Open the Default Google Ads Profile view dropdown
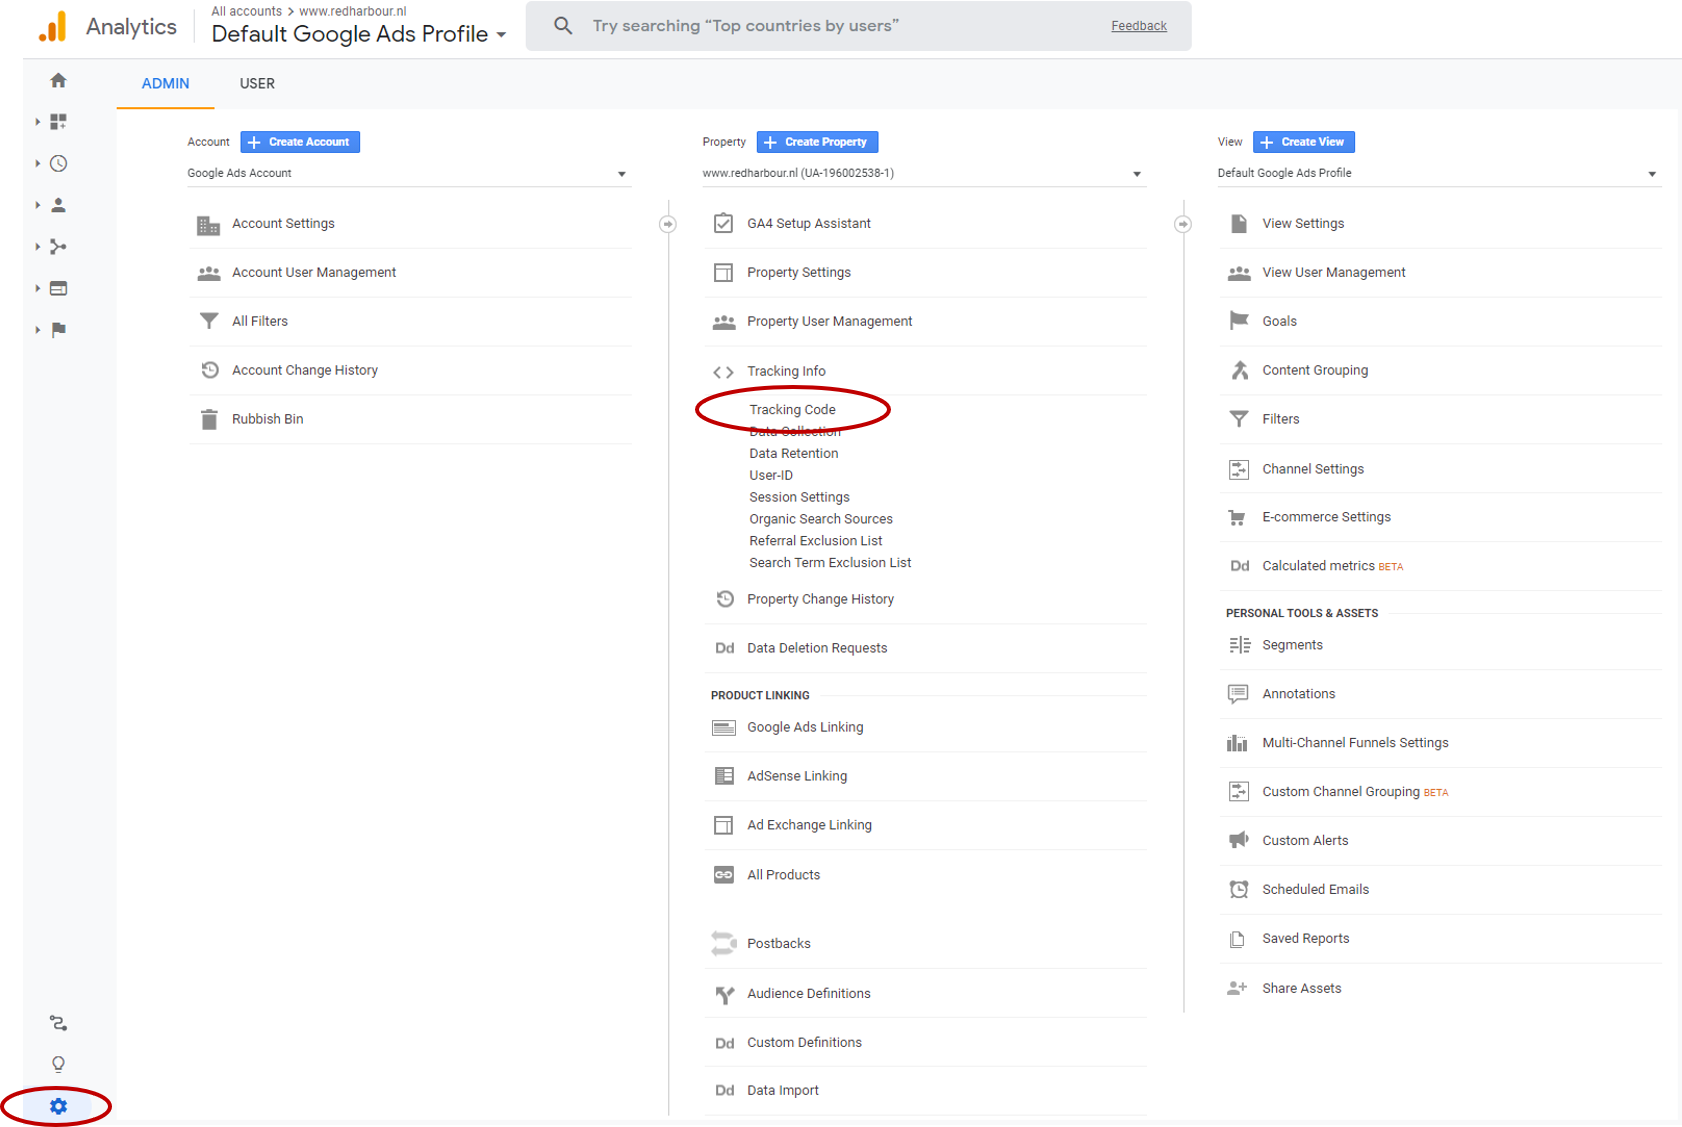The width and height of the screenshot is (1682, 1127). 1438,173
